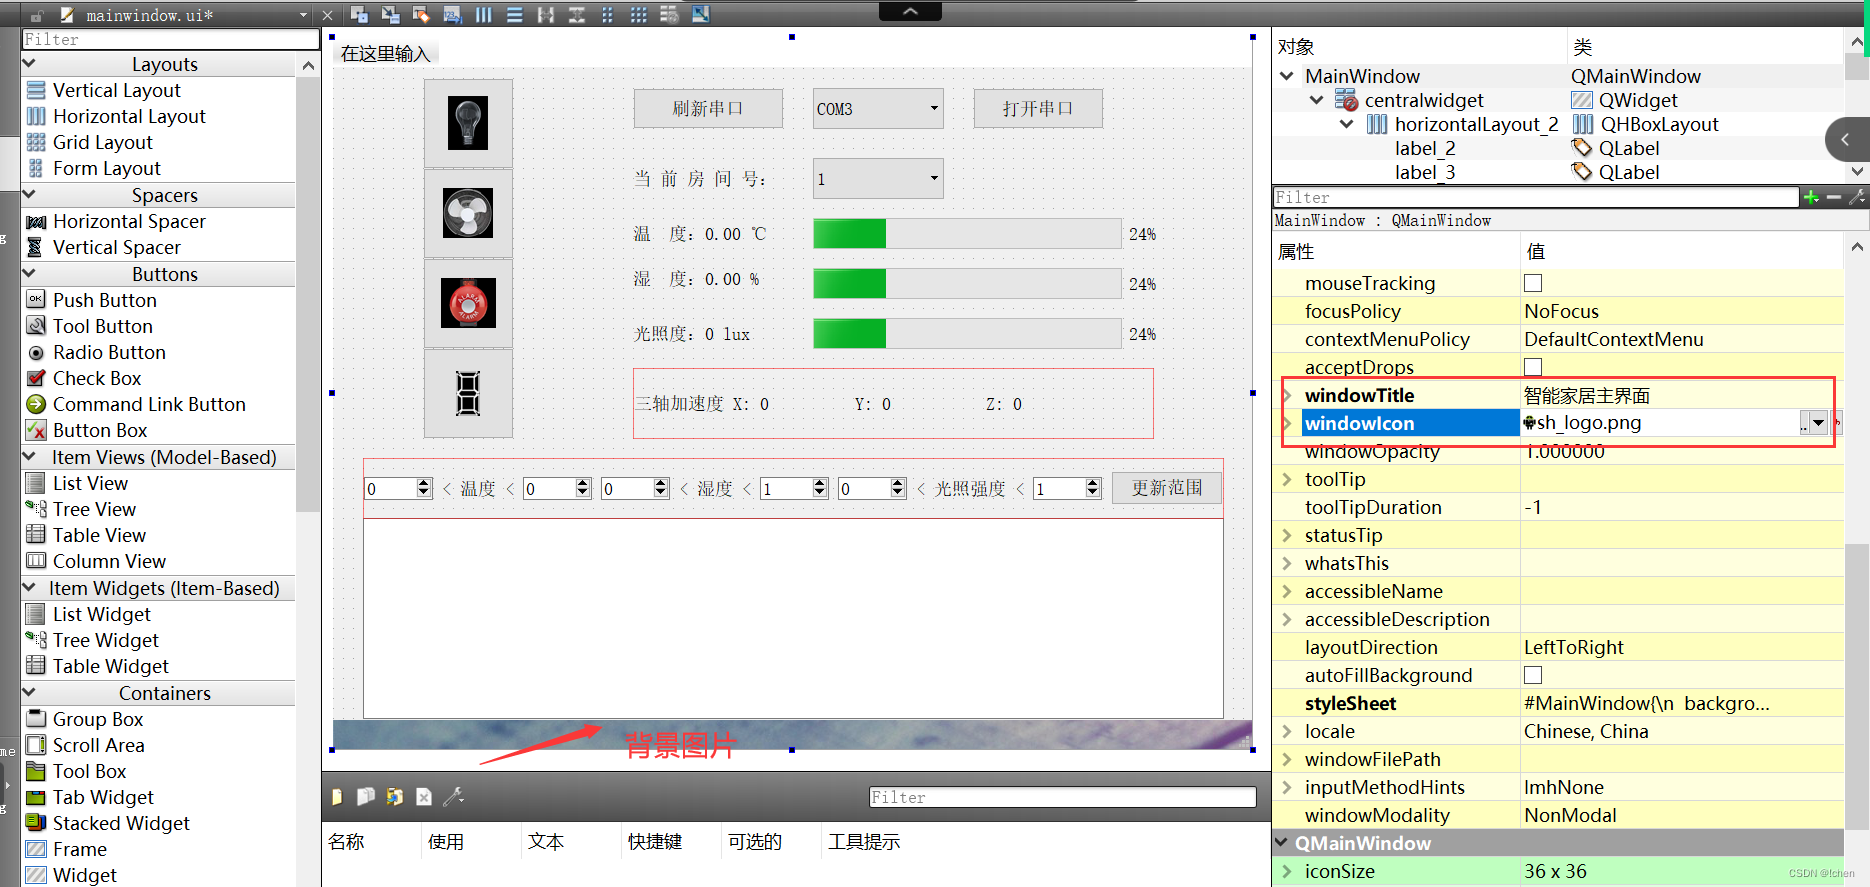This screenshot has height=887, width=1870.
Task: Apply Lay Out Horizontally from toolbar
Action: click(484, 14)
